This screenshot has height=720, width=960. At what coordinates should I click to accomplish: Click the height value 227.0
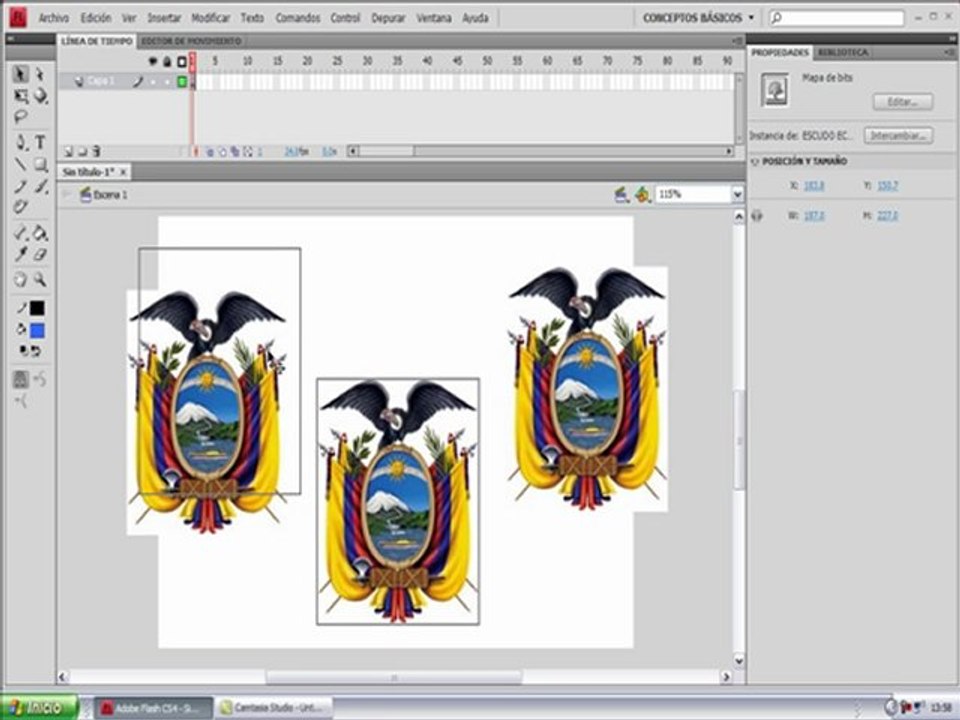[x=887, y=216]
